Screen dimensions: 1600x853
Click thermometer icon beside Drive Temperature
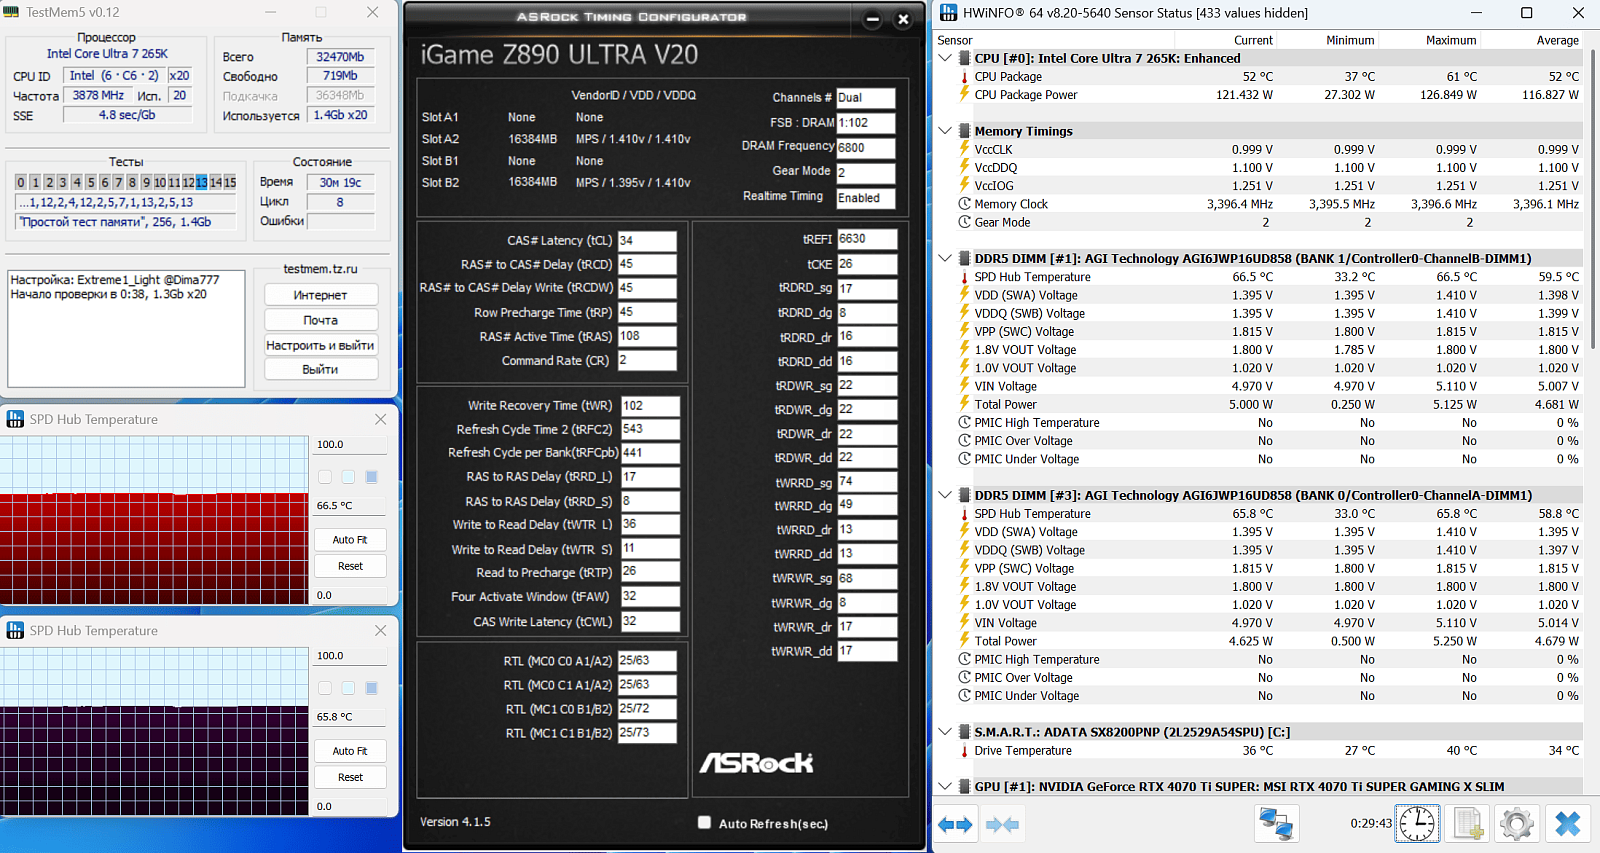coord(964,751)
